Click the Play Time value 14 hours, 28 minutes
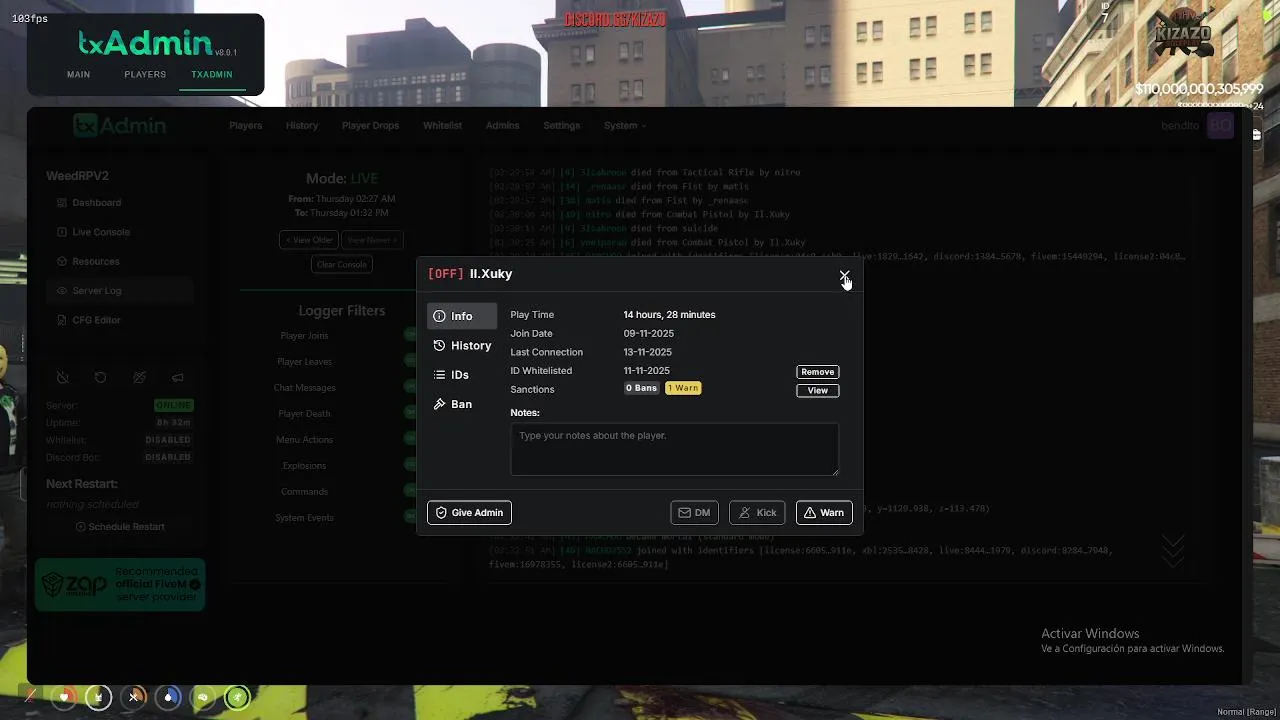Viewport: 1280px width, 720px height. (x=669, y=315)
